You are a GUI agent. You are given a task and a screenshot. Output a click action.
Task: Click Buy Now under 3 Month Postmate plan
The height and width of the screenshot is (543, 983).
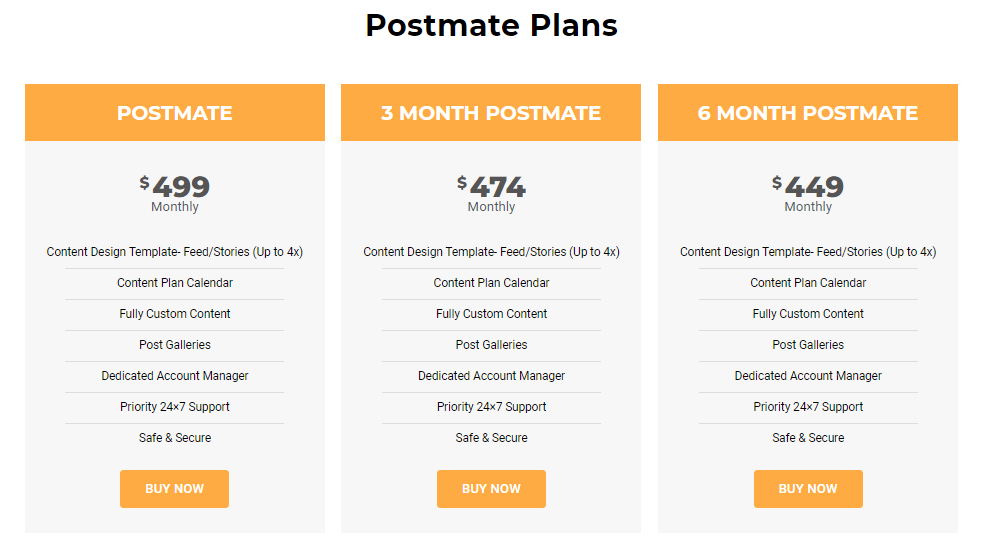[491, 488]
